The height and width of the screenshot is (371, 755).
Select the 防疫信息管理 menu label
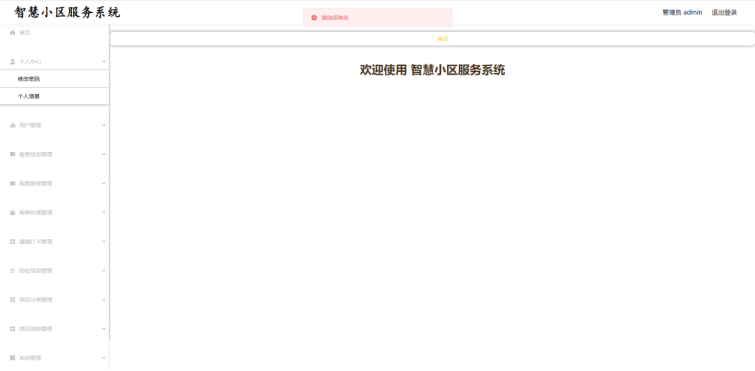coord(36,271)
